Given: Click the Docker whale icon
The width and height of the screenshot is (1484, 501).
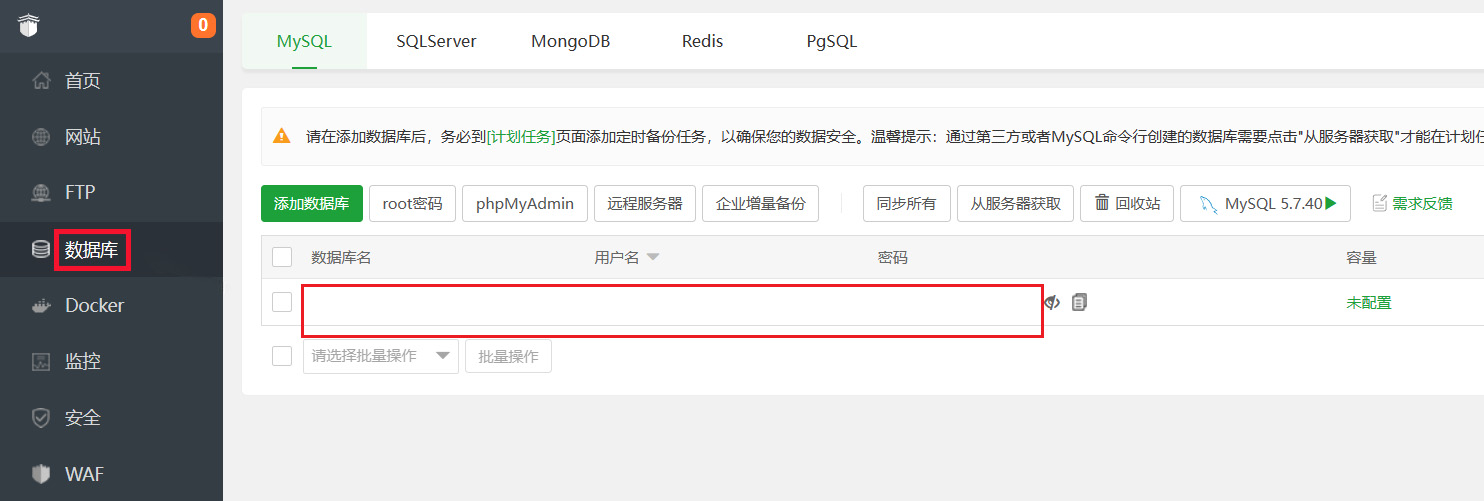Looking at the screenshot, I should coord(41,305).
